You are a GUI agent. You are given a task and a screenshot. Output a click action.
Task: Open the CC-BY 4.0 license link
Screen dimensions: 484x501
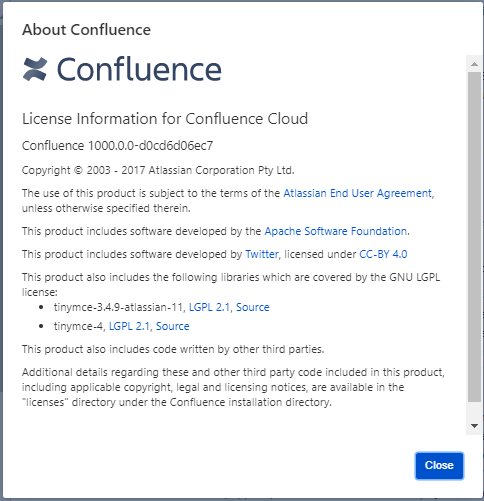point(383,254)
